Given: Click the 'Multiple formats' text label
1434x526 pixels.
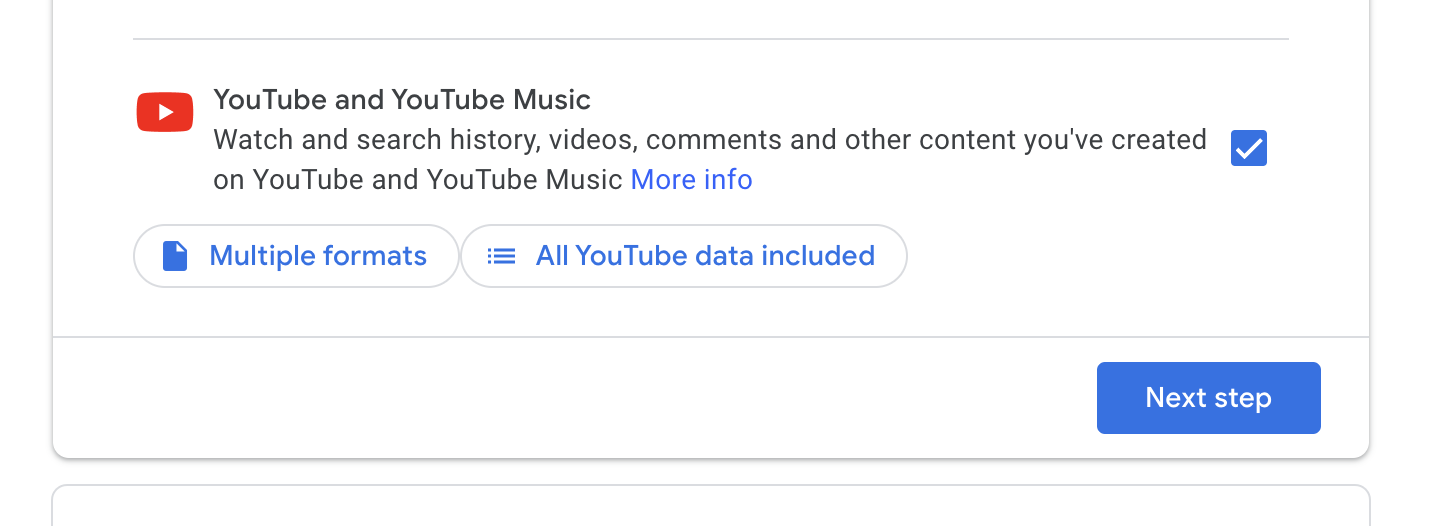Looking at the screenshot, I should 318,256.
